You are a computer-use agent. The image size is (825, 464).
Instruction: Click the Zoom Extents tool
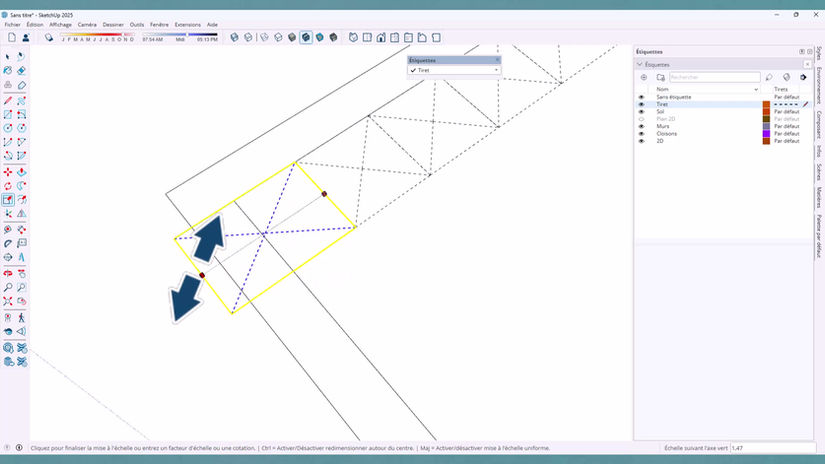(8, 301)
